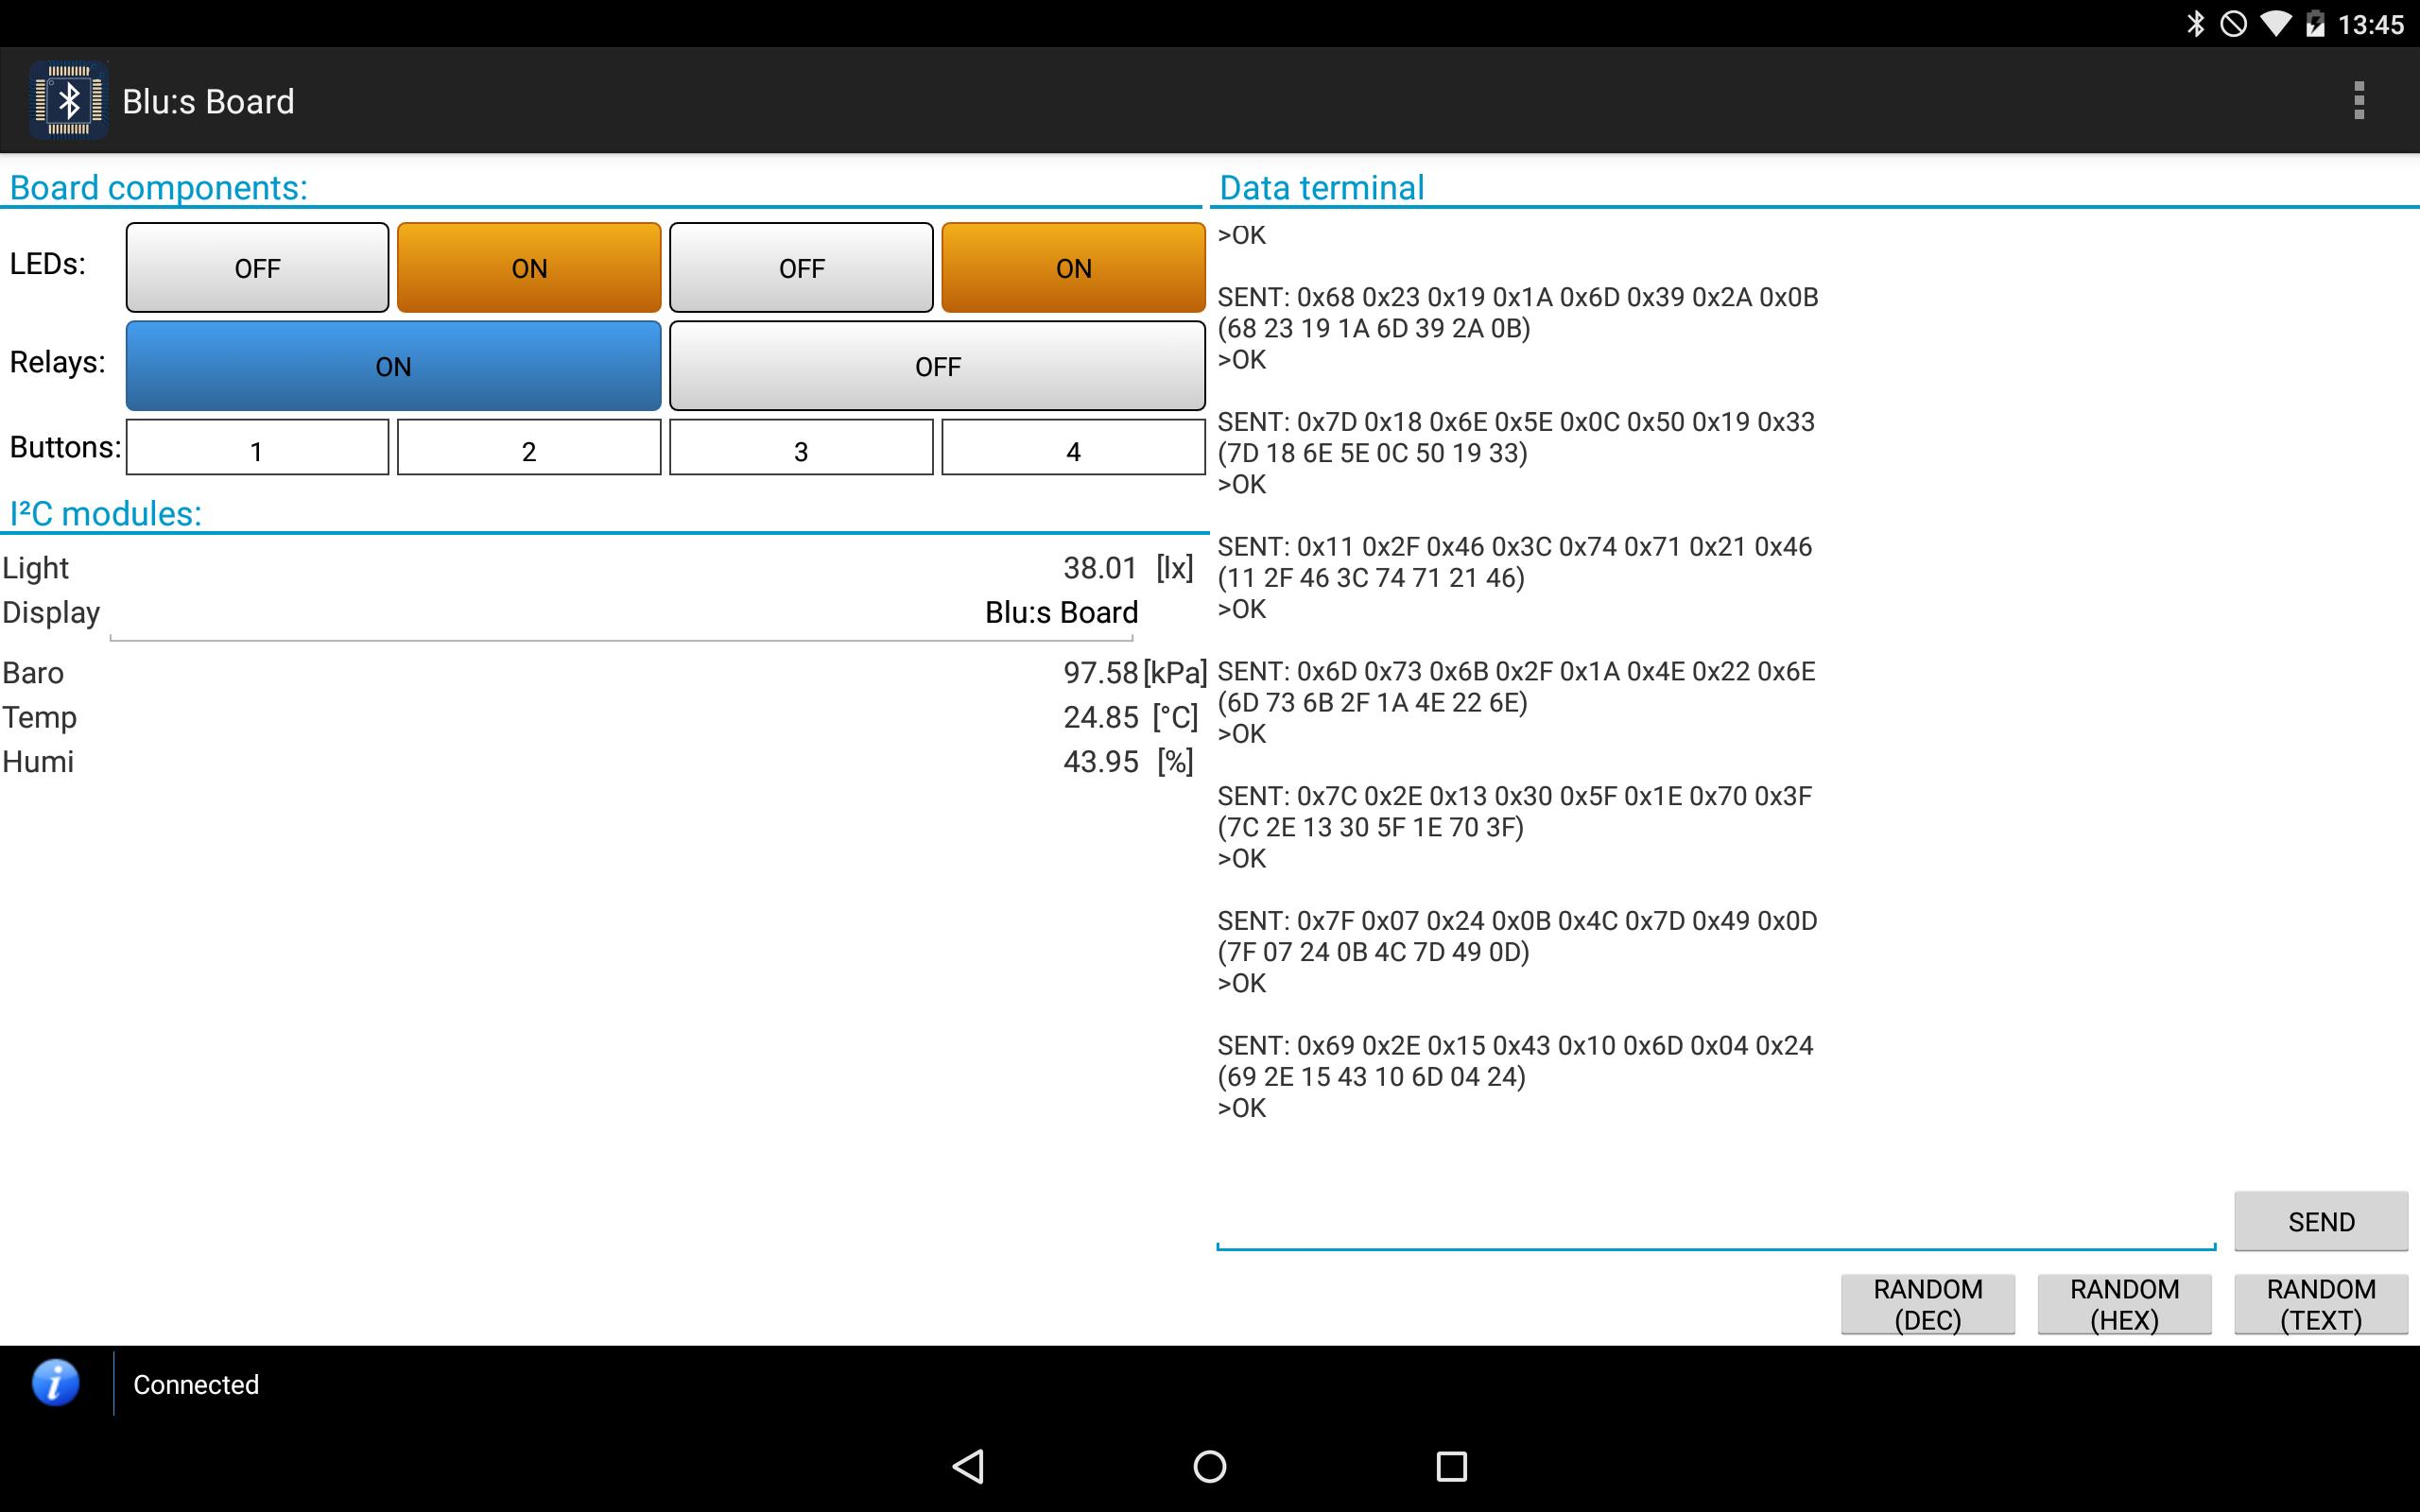Tap the battery status bar icon
The image size is (2420, 1512).
pyautogui.click(x=2314, y=24)
